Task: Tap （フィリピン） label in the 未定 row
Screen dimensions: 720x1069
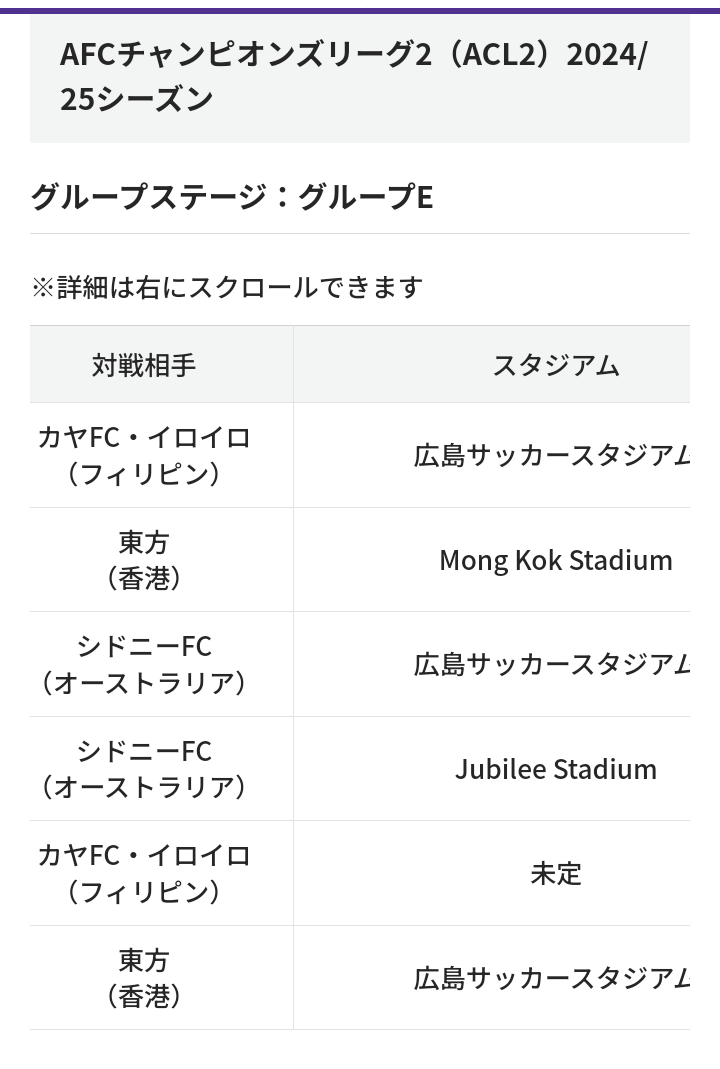Action: [144, 892]
